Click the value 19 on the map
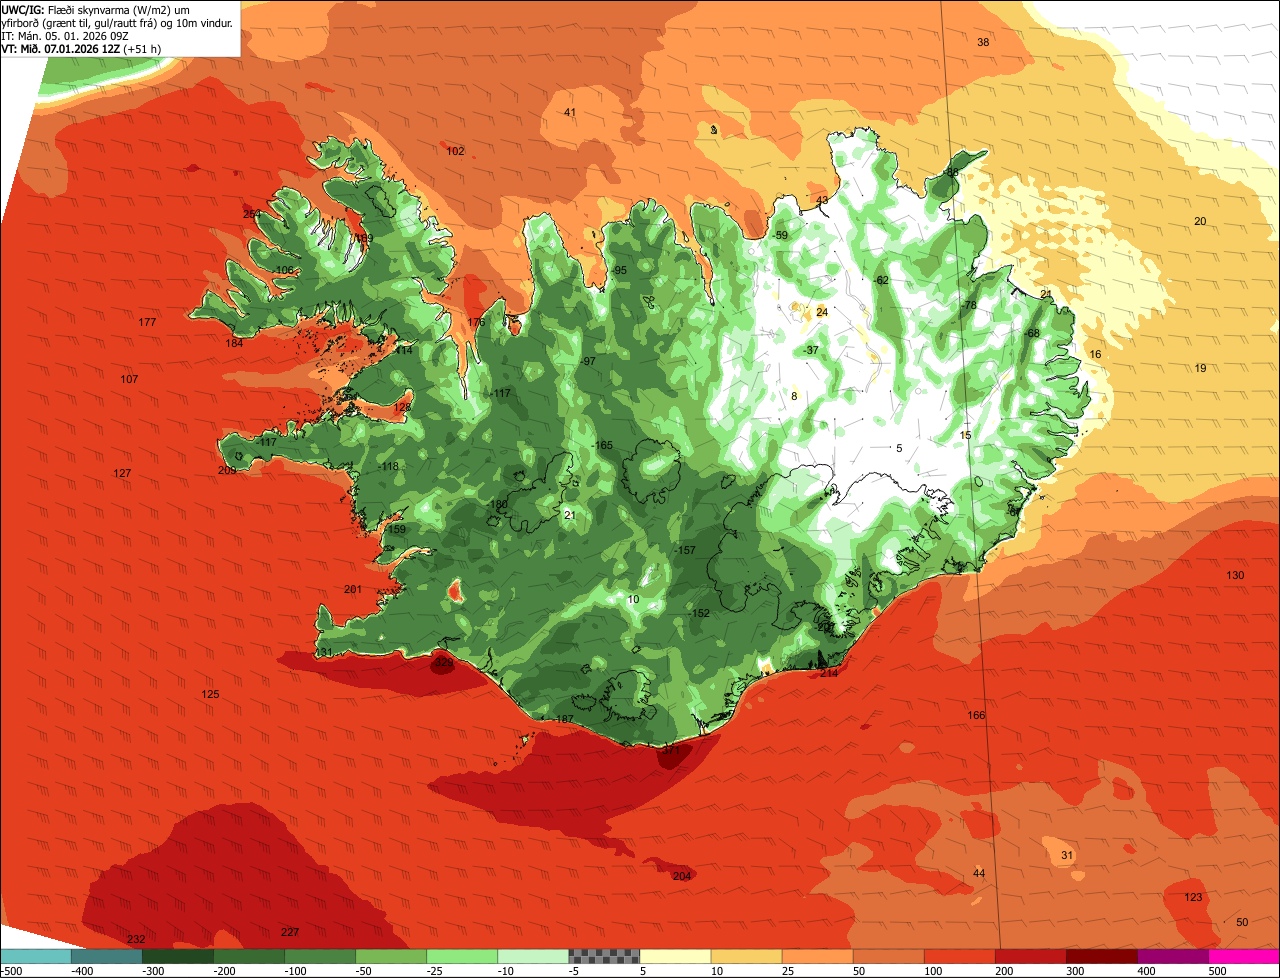This screenshot has height=978, width=1280. (1200, 368)
